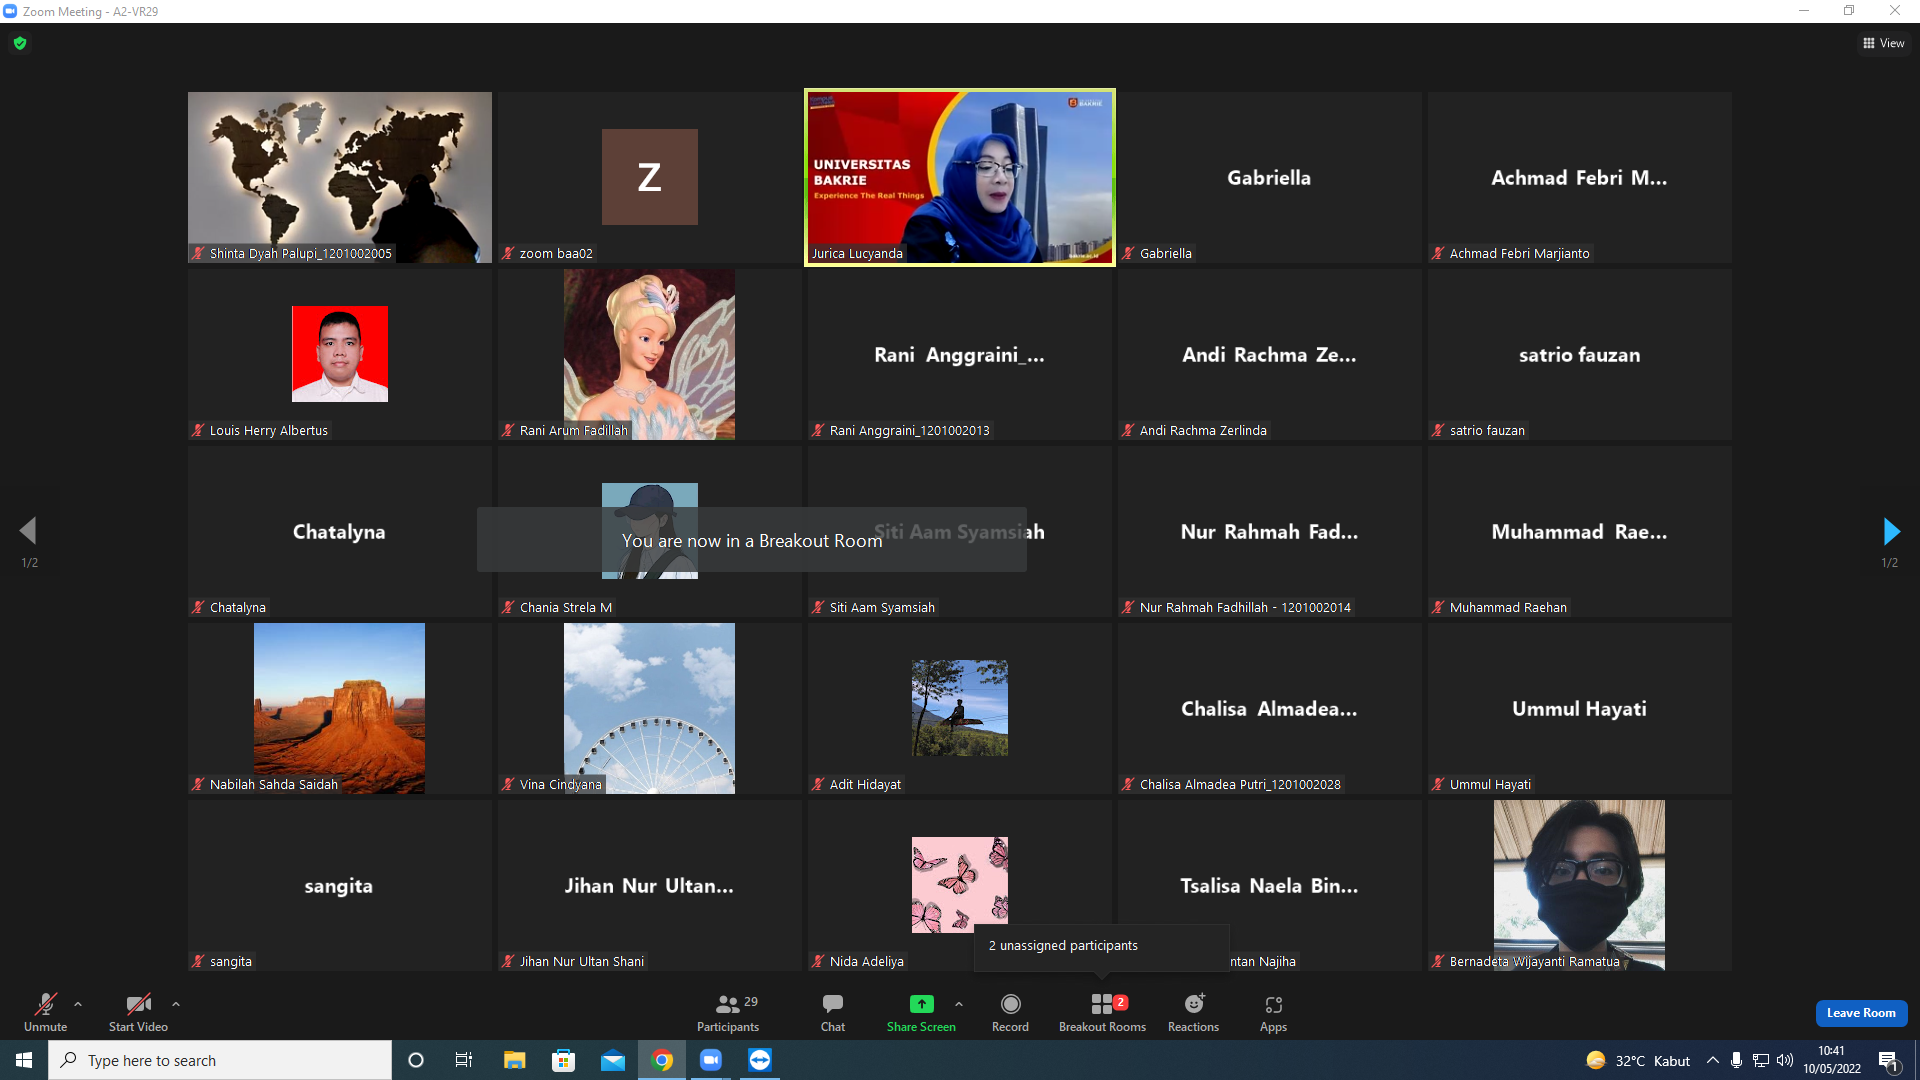Open Cortana circle icon on taskbar
This screenshot has width=1920, height=1080.
[416, 1060]
